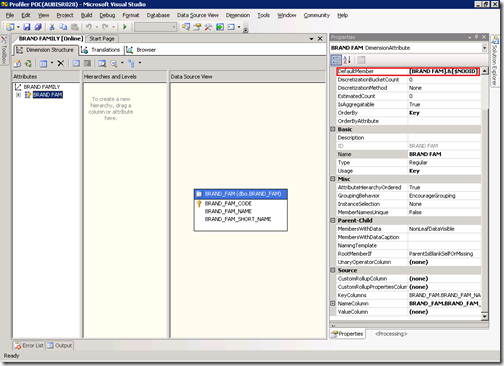Click the New Project toolbar icon

click(x=10, y=27)
